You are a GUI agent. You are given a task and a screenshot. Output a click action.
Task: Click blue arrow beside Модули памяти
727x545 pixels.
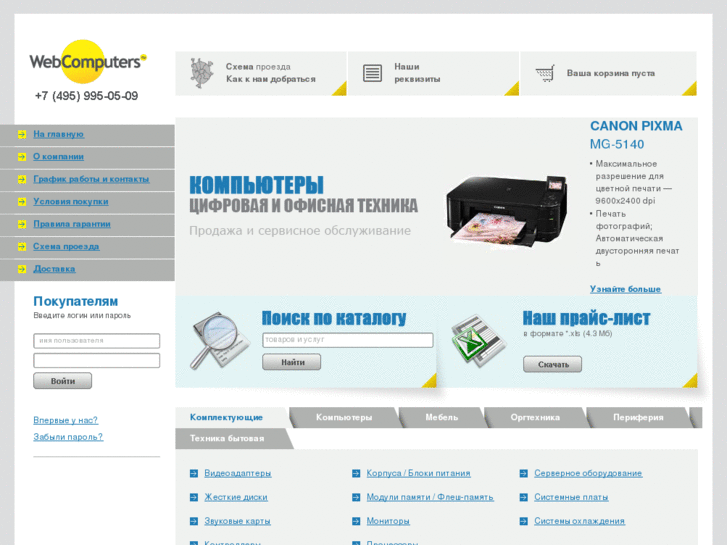click(356, 497)
